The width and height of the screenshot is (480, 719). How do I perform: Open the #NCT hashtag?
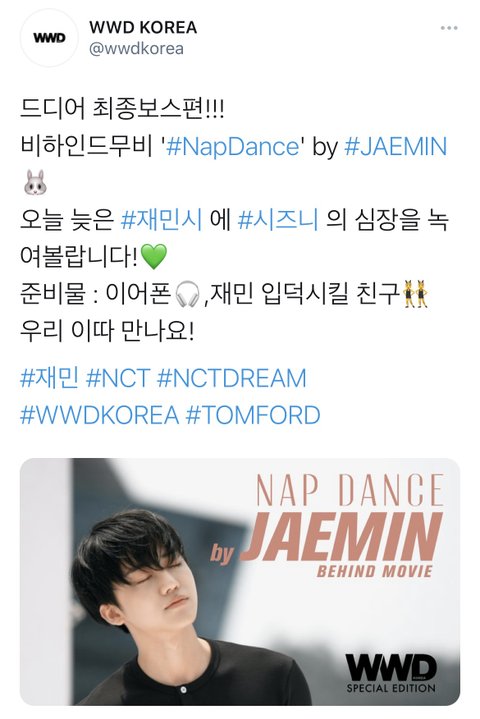(x=118, y=378)
